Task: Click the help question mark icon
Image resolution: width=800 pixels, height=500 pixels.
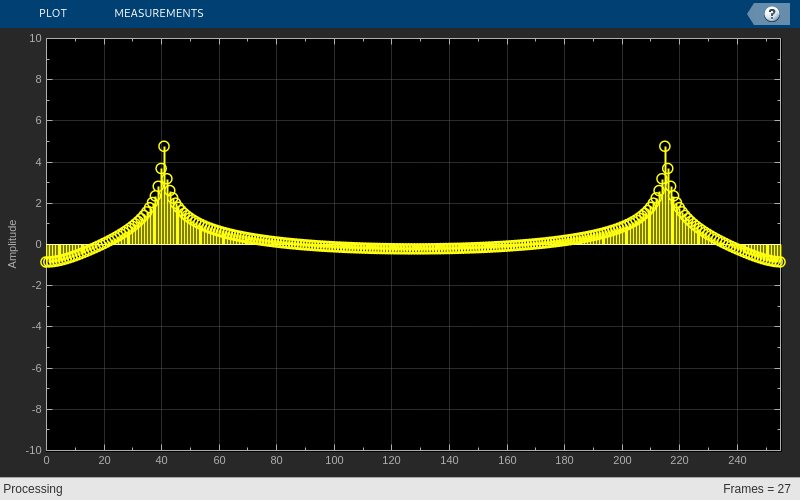Action: pos(771,14)
